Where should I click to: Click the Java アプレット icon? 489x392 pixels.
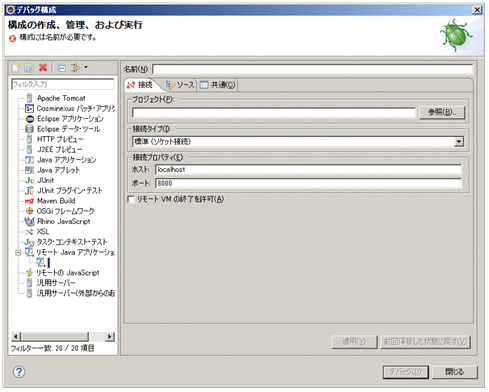pyautogui.click(x=29, y=170)
